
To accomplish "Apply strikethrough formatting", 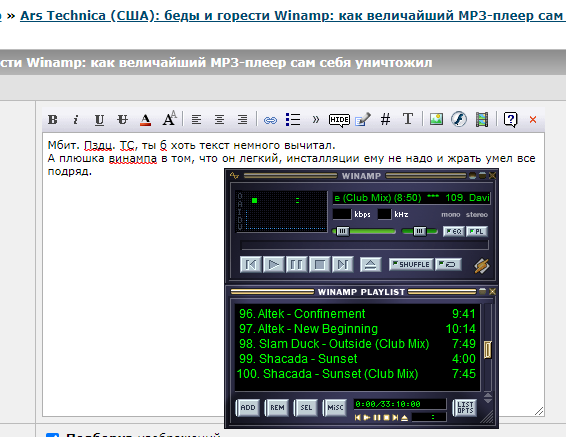I will coord(122,119).
